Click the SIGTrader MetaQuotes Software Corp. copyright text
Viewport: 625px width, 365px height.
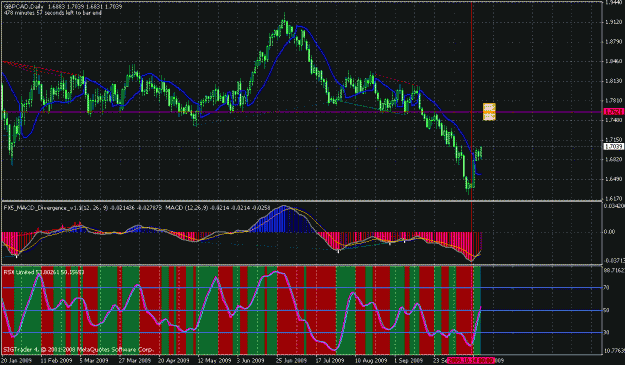click(x=78, y=349)
